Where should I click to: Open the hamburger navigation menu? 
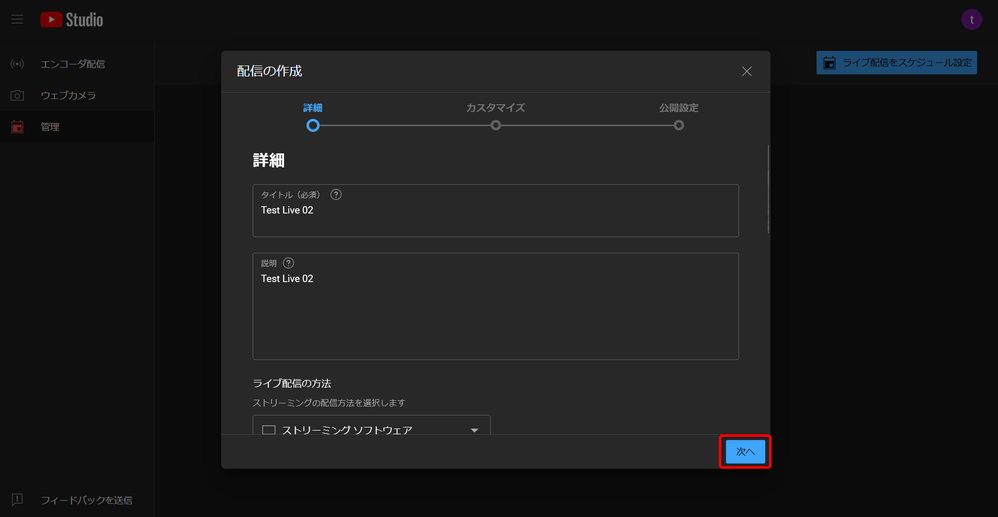(x=17, y=20)
